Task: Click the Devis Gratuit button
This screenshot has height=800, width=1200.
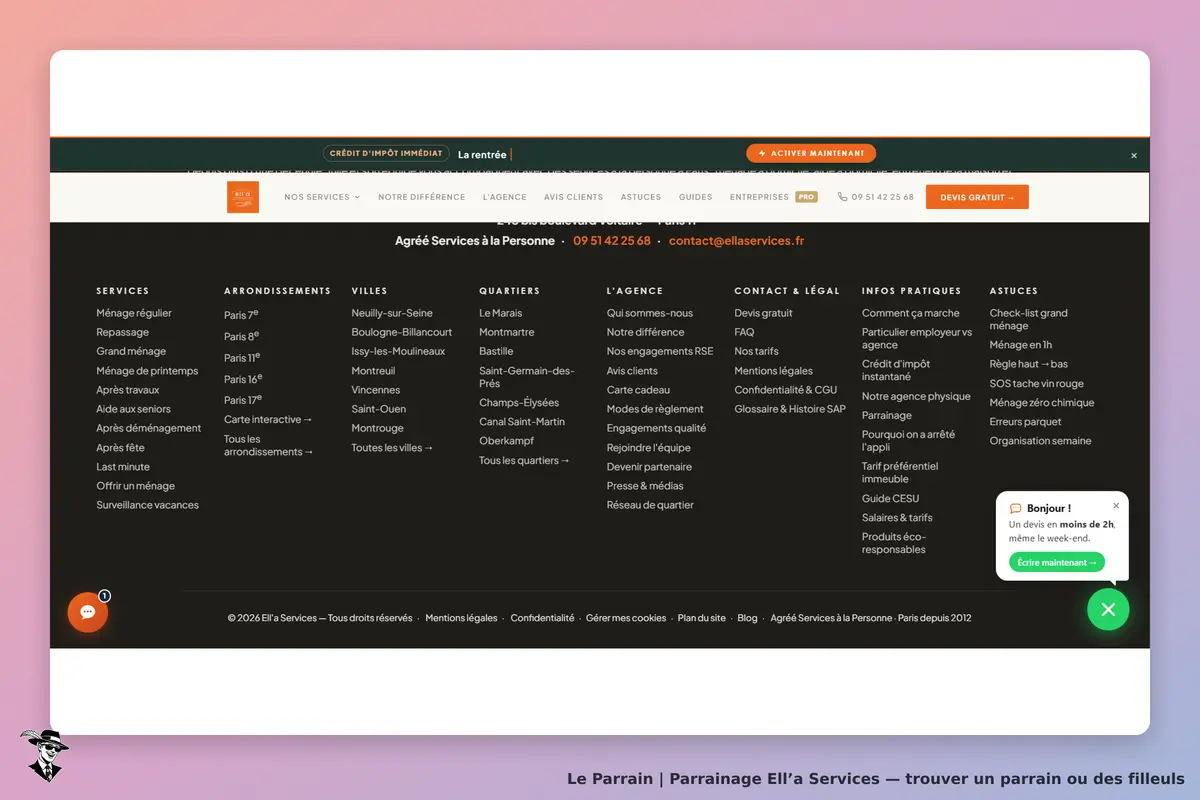Action: [x=977, y=197]
